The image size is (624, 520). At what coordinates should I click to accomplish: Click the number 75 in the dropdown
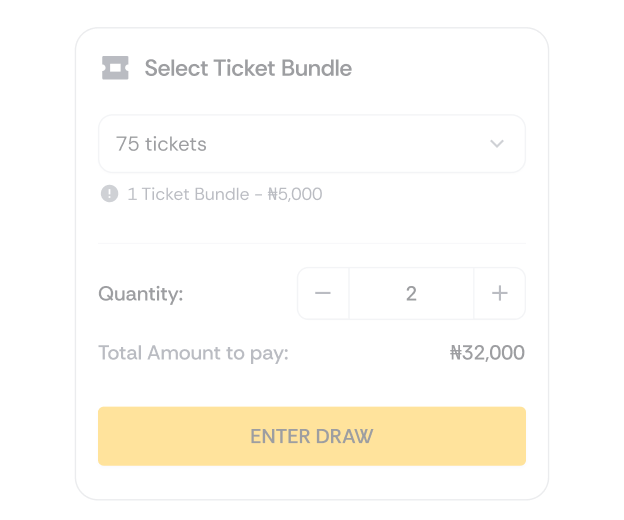127,144
